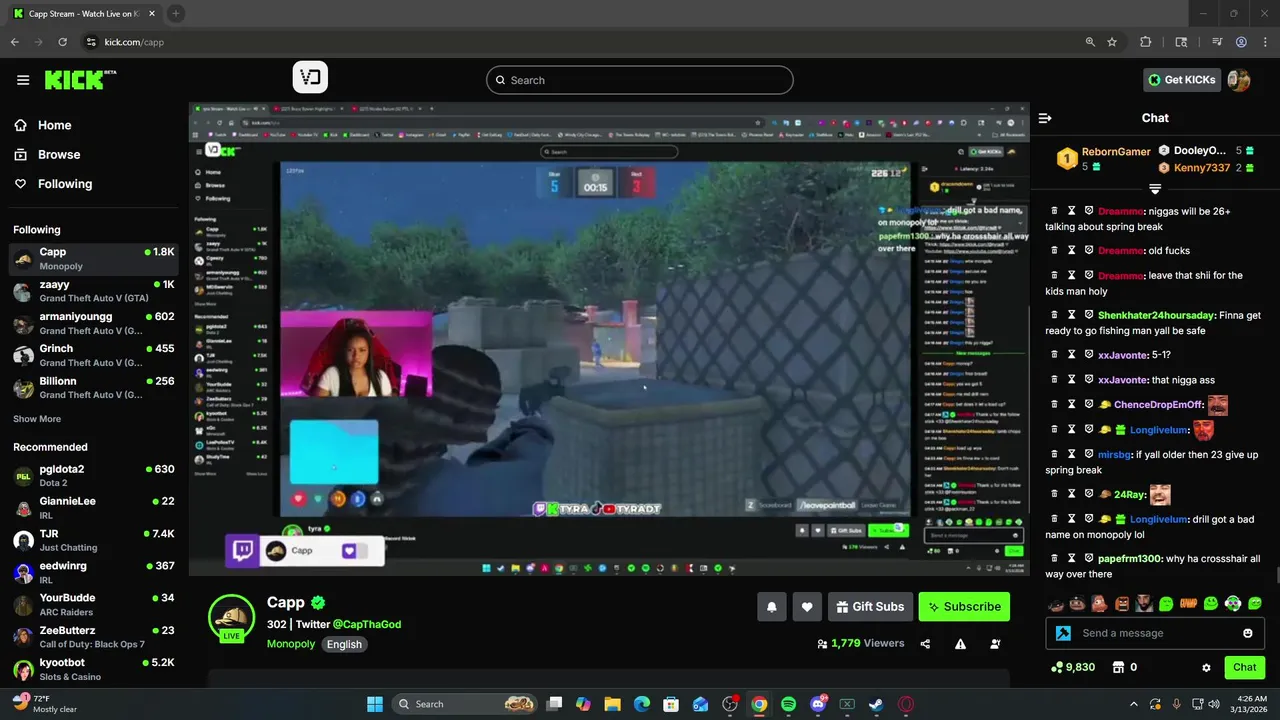Click Capp's live profile avatar
1280x720 pixels.
pyautogui.click(x=231, y=618)
